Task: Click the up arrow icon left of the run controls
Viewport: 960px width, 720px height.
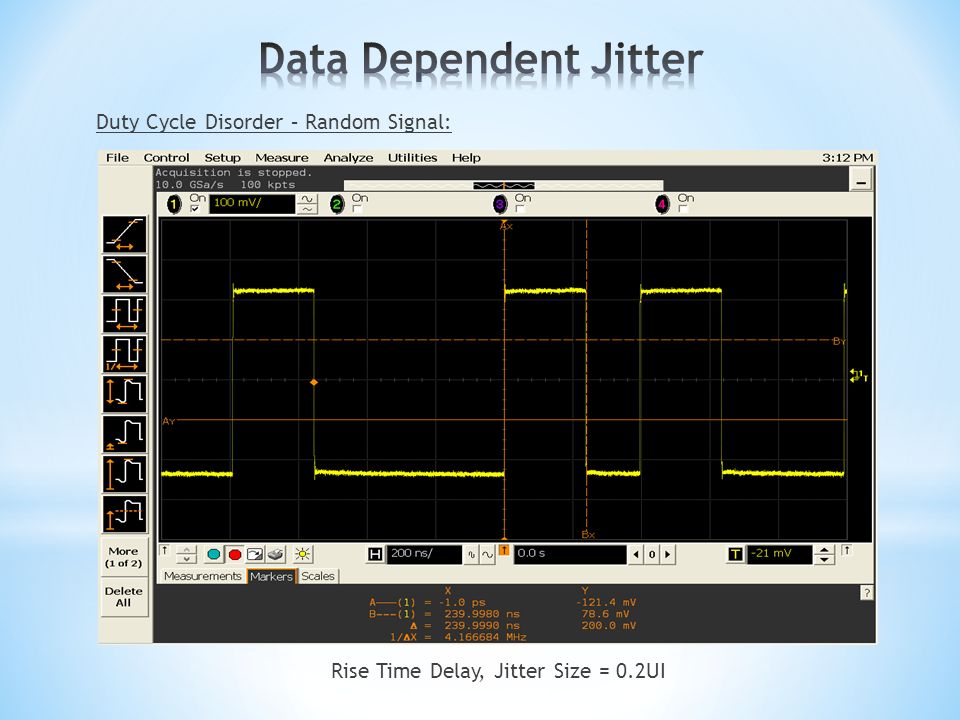Action: pyautogui.click(x=165, y=551)
